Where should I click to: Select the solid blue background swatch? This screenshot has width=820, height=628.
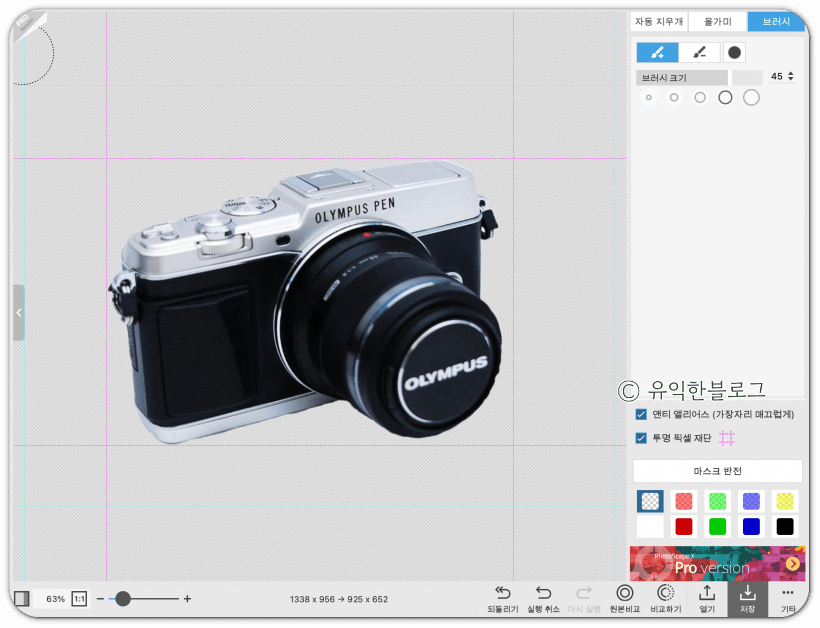751,527
